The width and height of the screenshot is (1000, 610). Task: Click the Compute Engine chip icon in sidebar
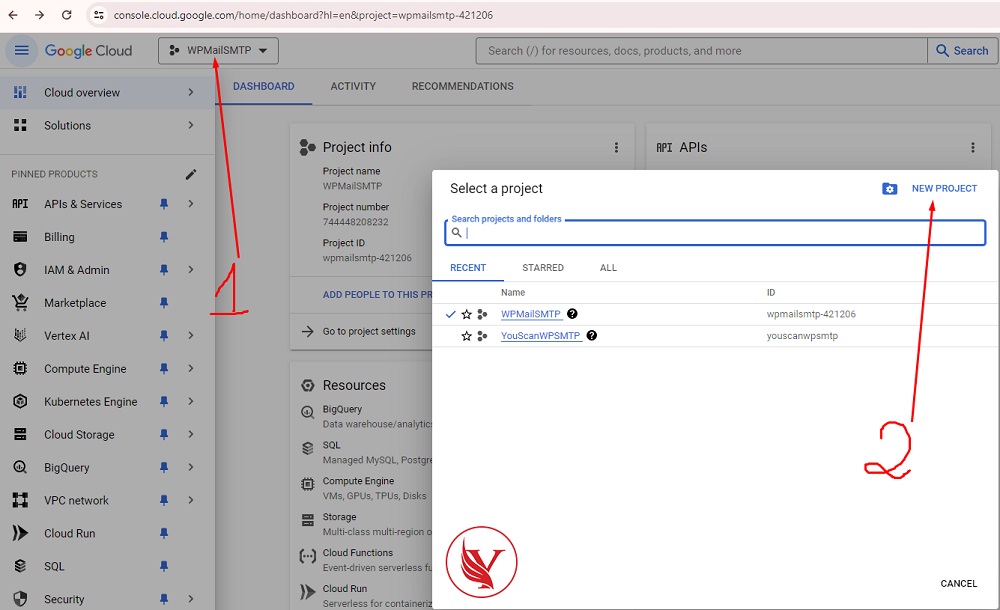tap(20, 368)
